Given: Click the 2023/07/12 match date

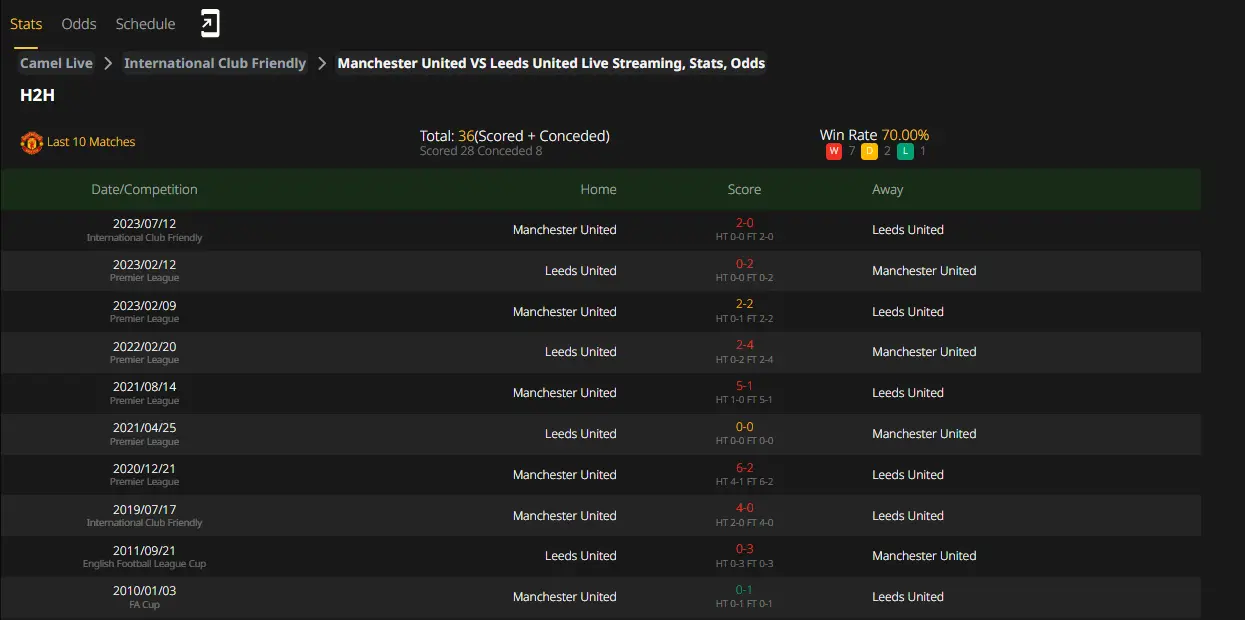Looking at the screenshot, I should coord(144,223).
